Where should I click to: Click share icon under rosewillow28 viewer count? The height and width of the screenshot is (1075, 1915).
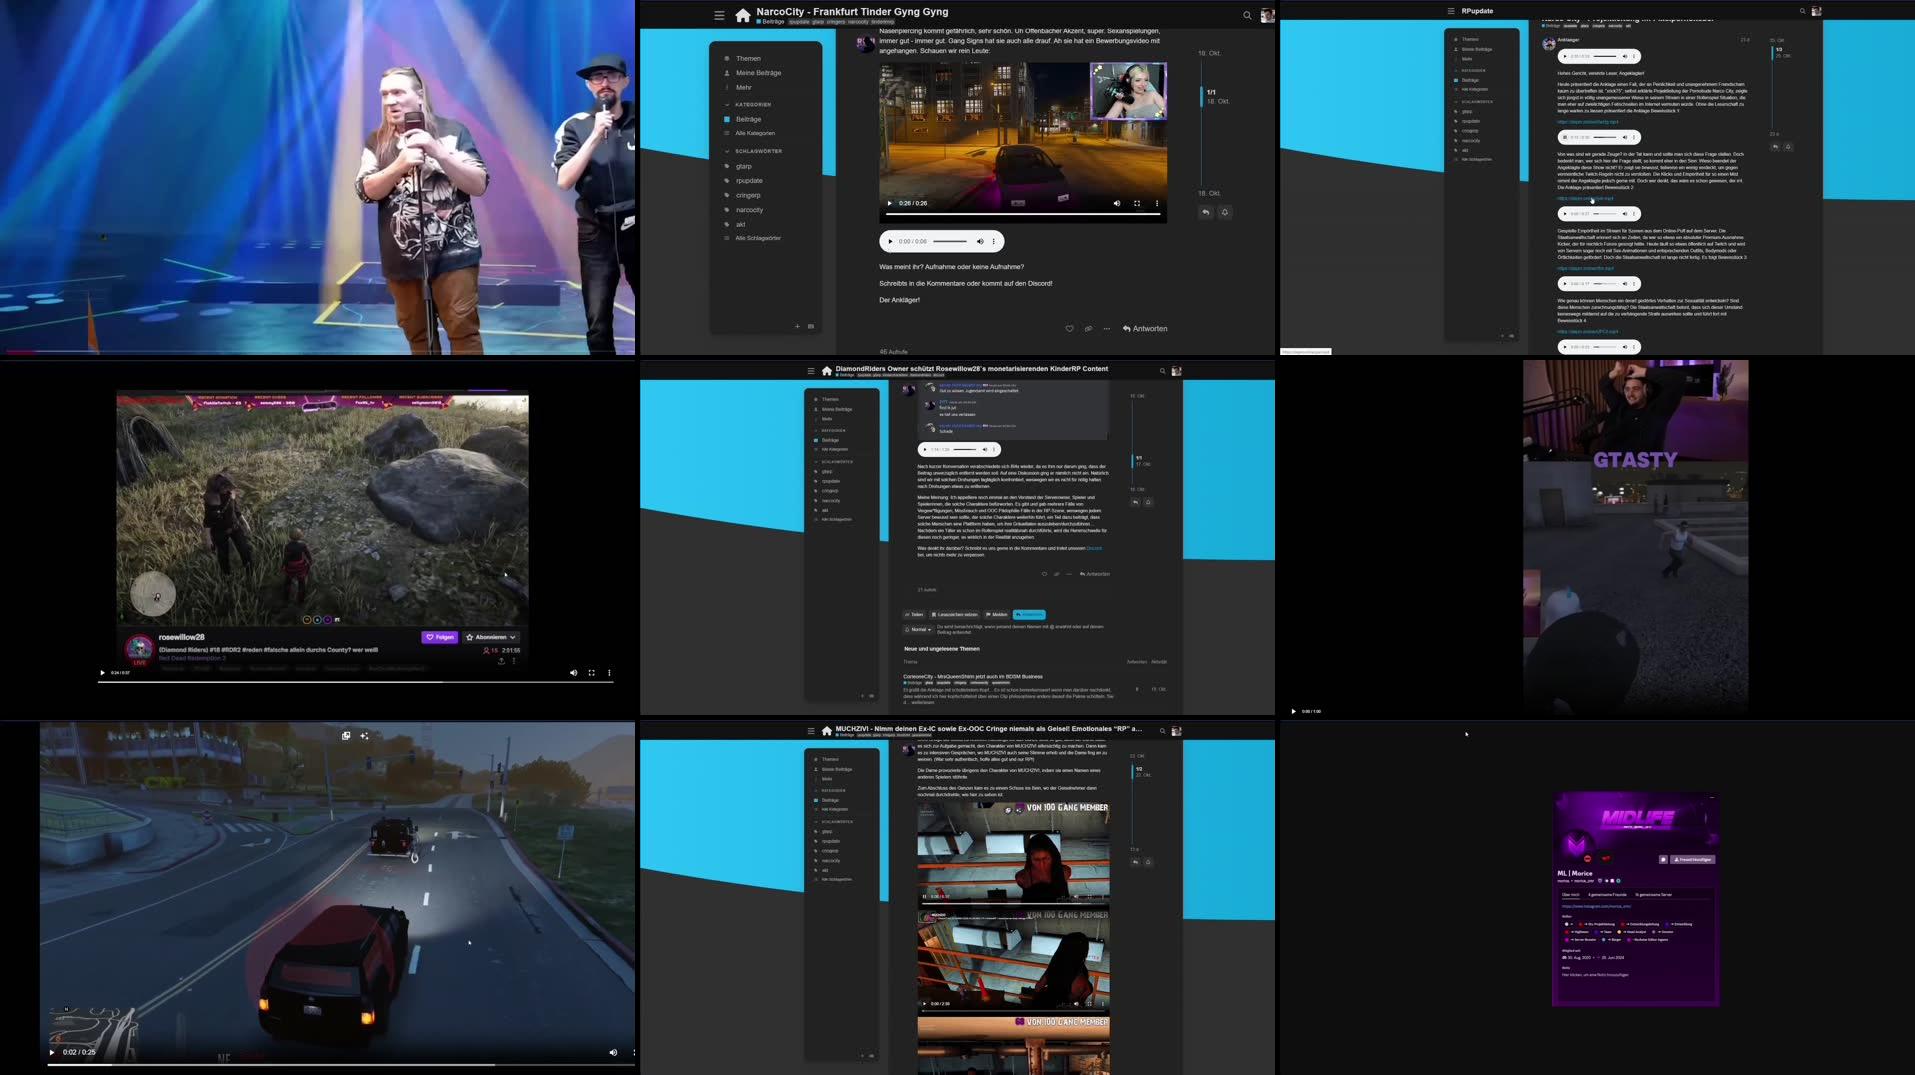tap(501, 661)
